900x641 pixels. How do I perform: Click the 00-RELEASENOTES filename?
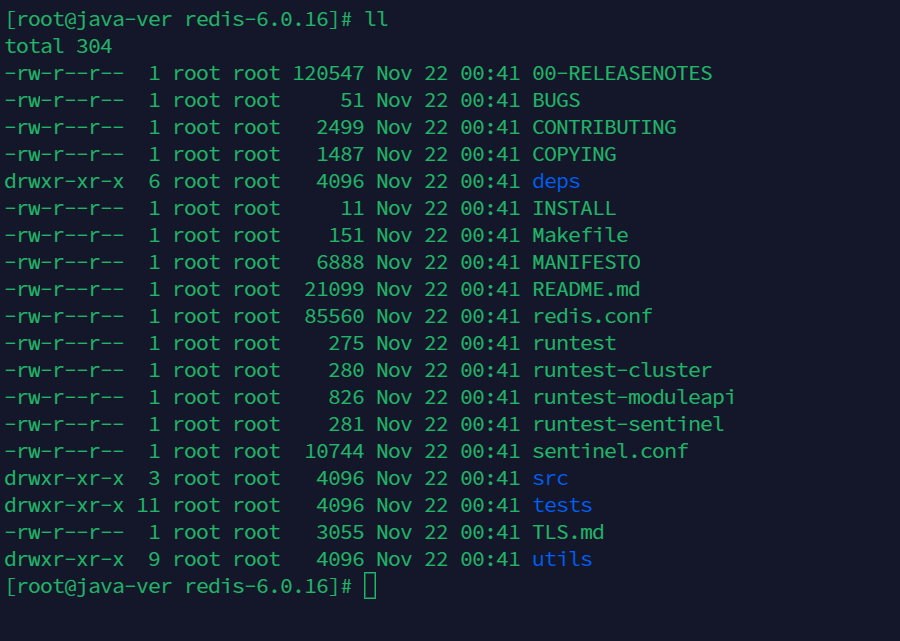pos(622,73)
